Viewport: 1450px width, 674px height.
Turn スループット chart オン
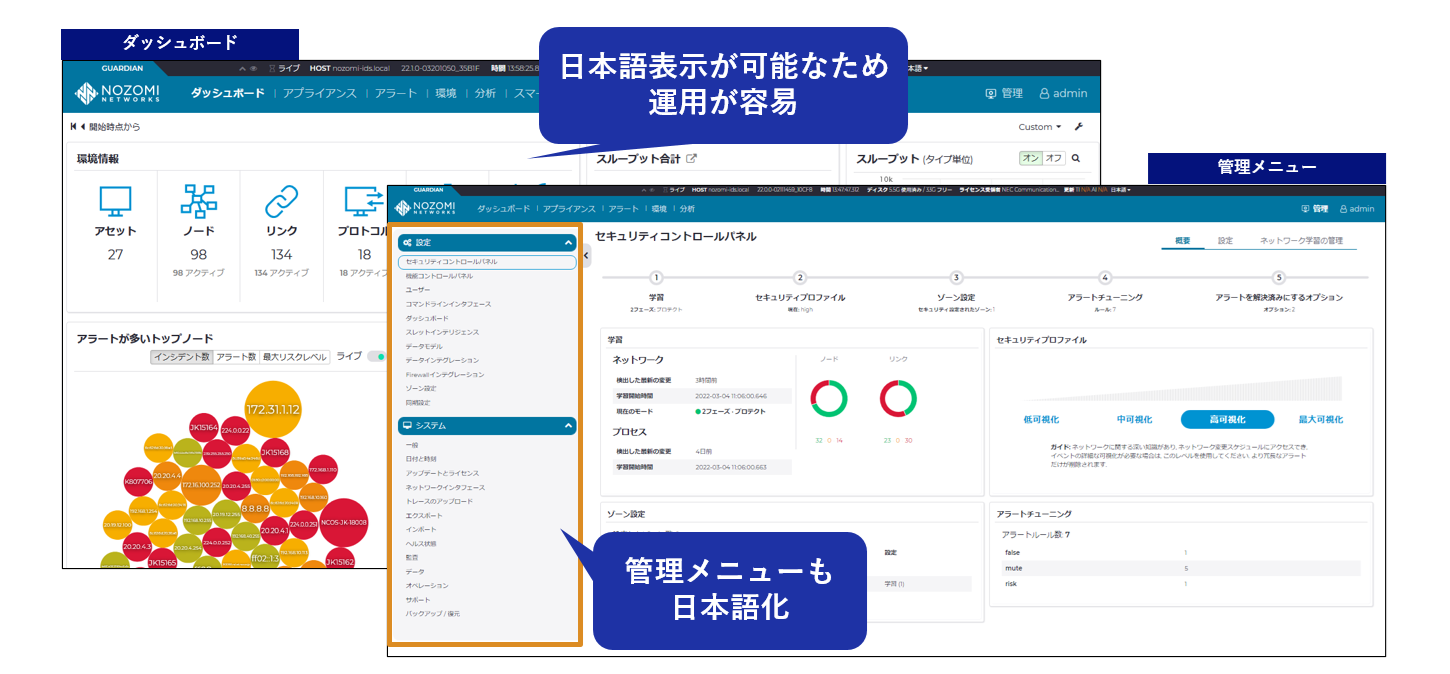(x=1030, y=158)
